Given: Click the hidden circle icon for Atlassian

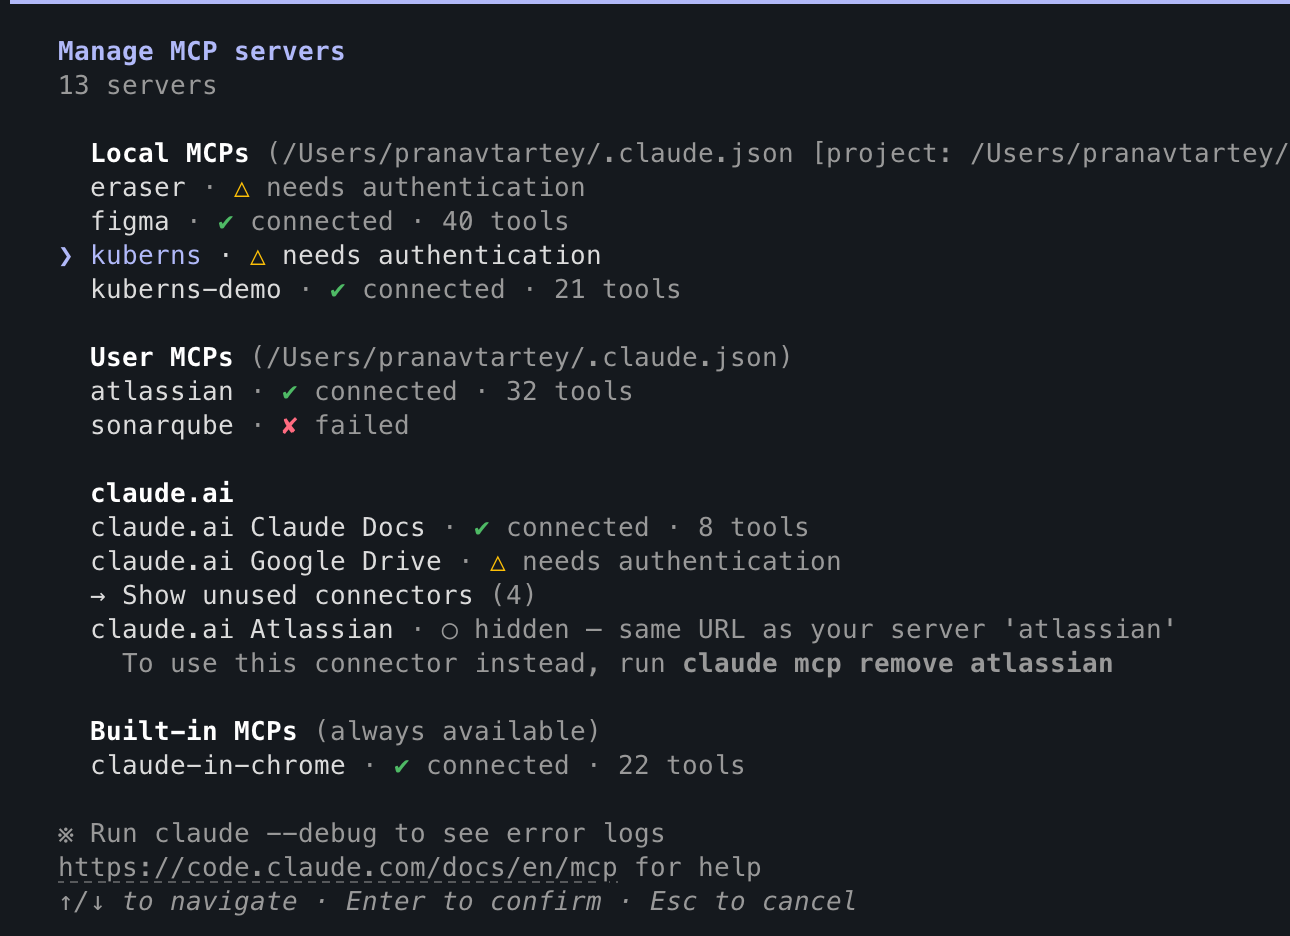Looking at the screenshot, I should [450, 631].
